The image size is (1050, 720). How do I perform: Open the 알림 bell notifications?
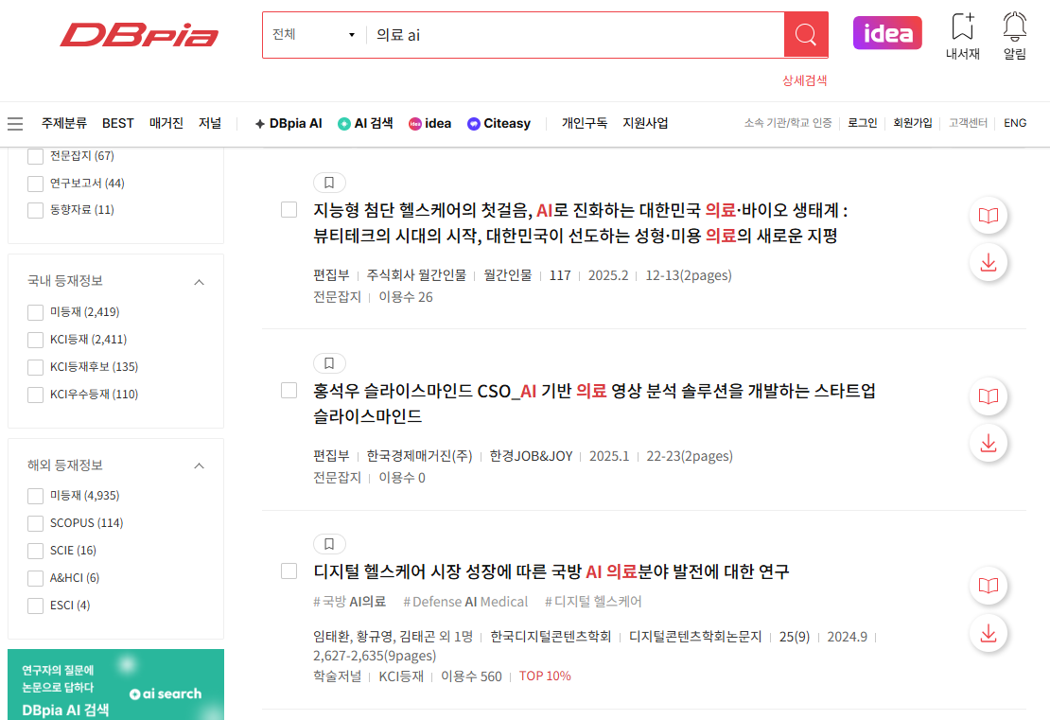coord(1015,37)
